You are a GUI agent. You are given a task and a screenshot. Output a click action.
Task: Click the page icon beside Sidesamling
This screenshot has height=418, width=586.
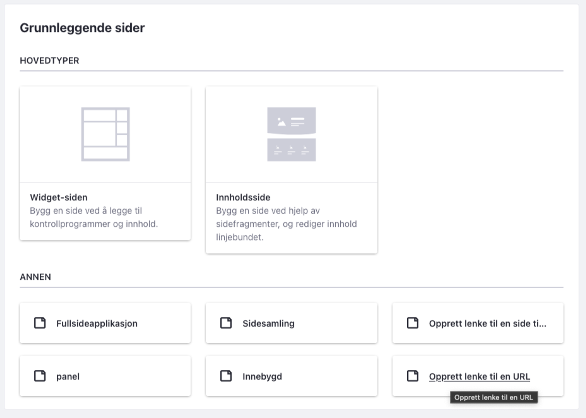(226, 323)
